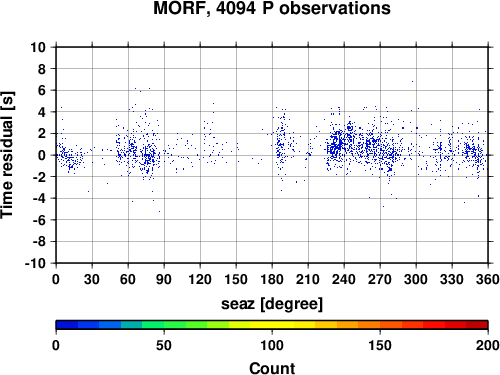Click the x-axis tick label 90
This screenshot has height=375, width=500.
[x=164, y=279]
